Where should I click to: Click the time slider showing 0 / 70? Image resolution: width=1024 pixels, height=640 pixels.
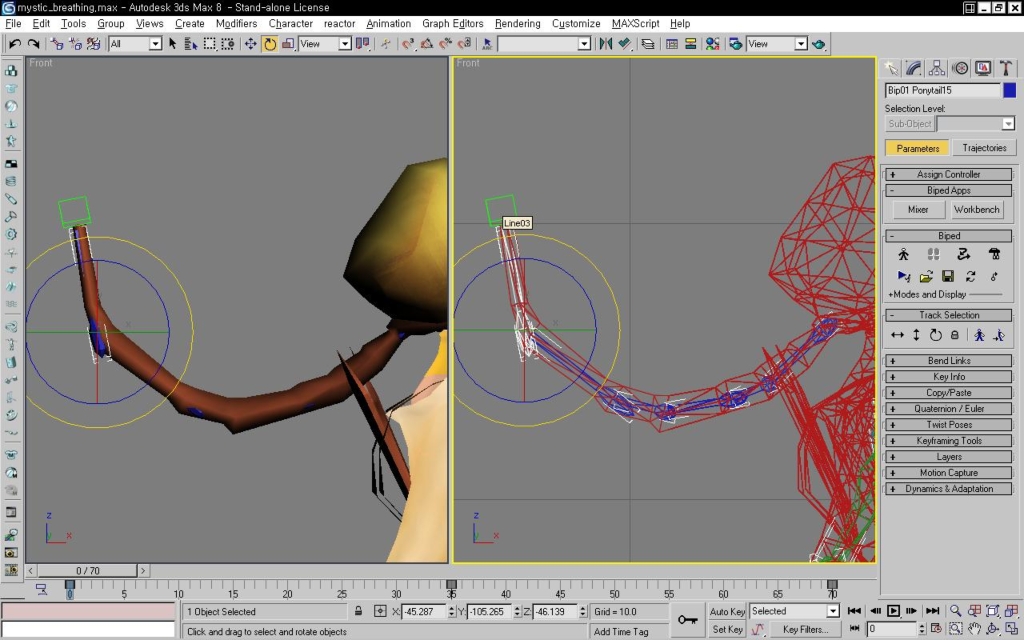click(x=88, y=571)
